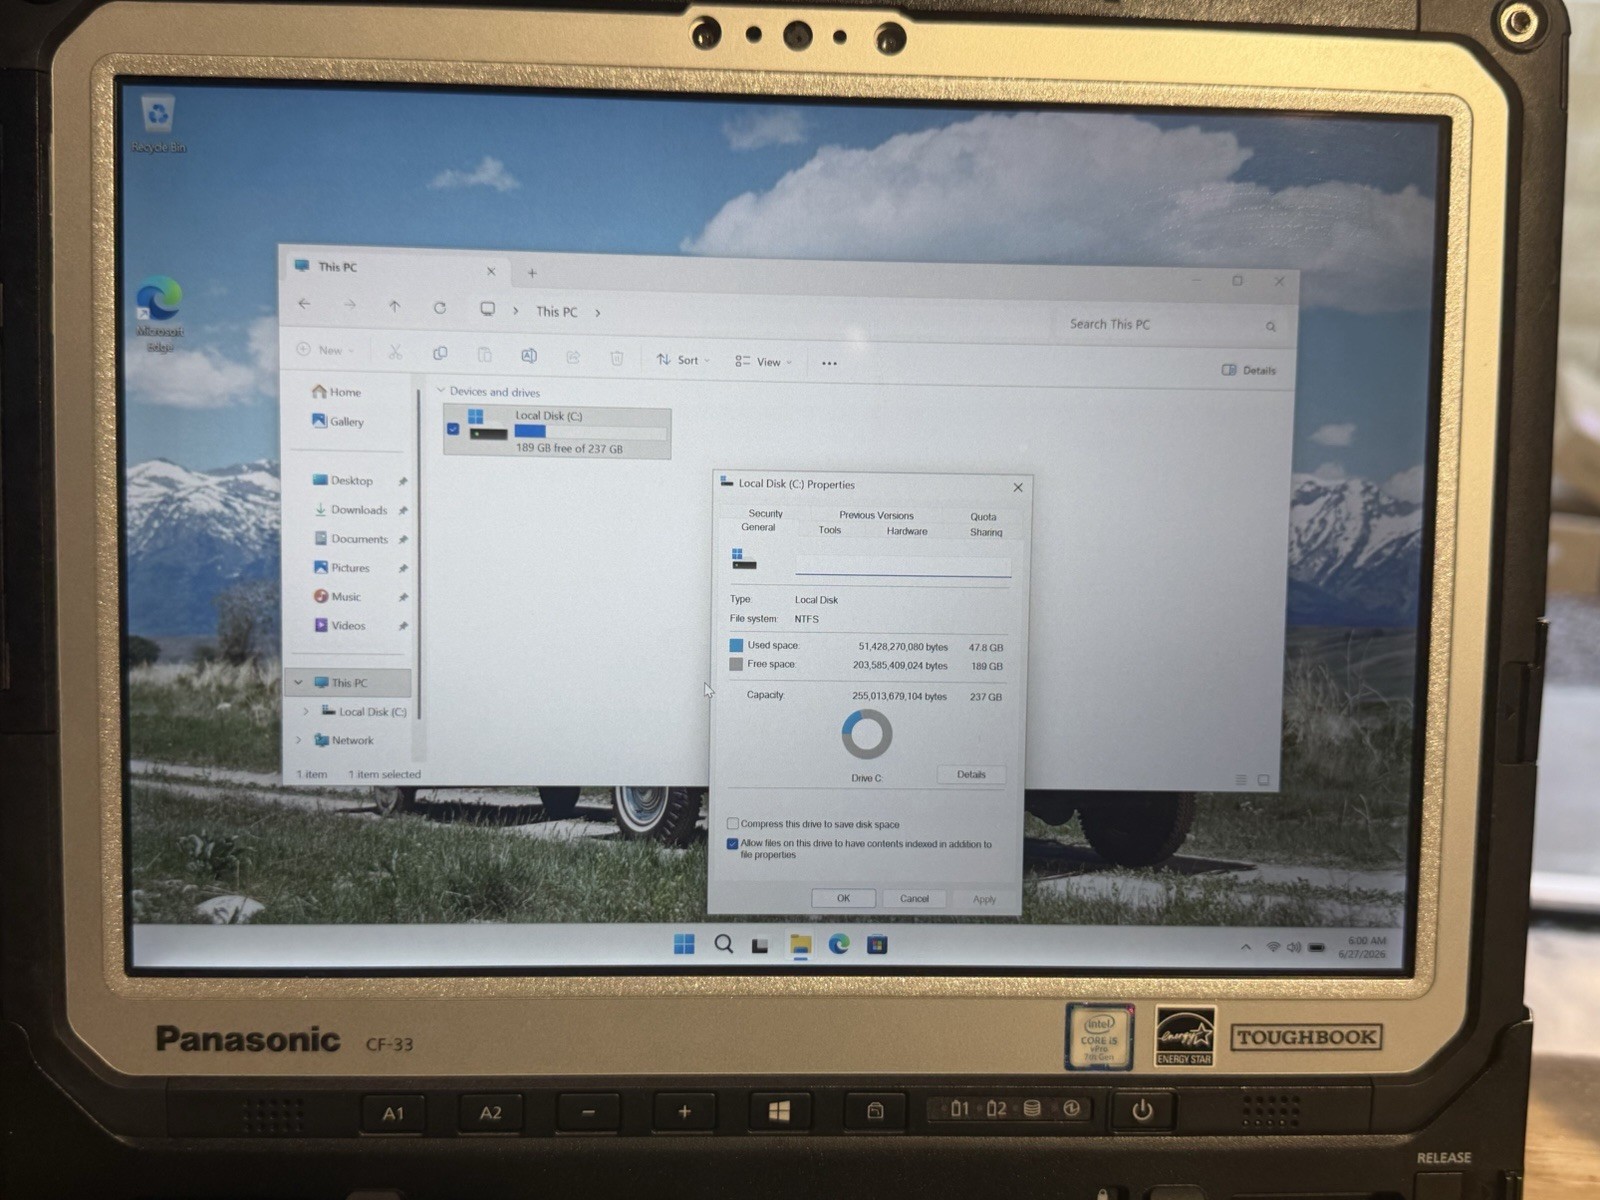Go back in File Explorer
The height and width of the screenshot is (1200, 1600).
pos(304,304)
